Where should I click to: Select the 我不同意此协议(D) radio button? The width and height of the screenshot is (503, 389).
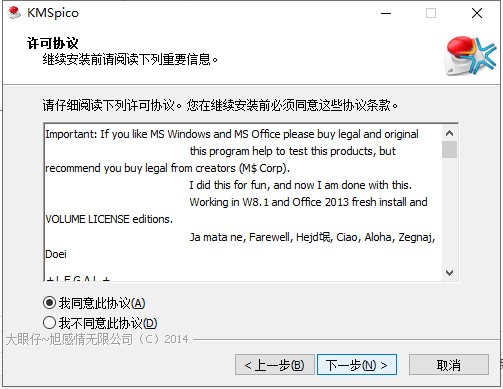(49, 323)
